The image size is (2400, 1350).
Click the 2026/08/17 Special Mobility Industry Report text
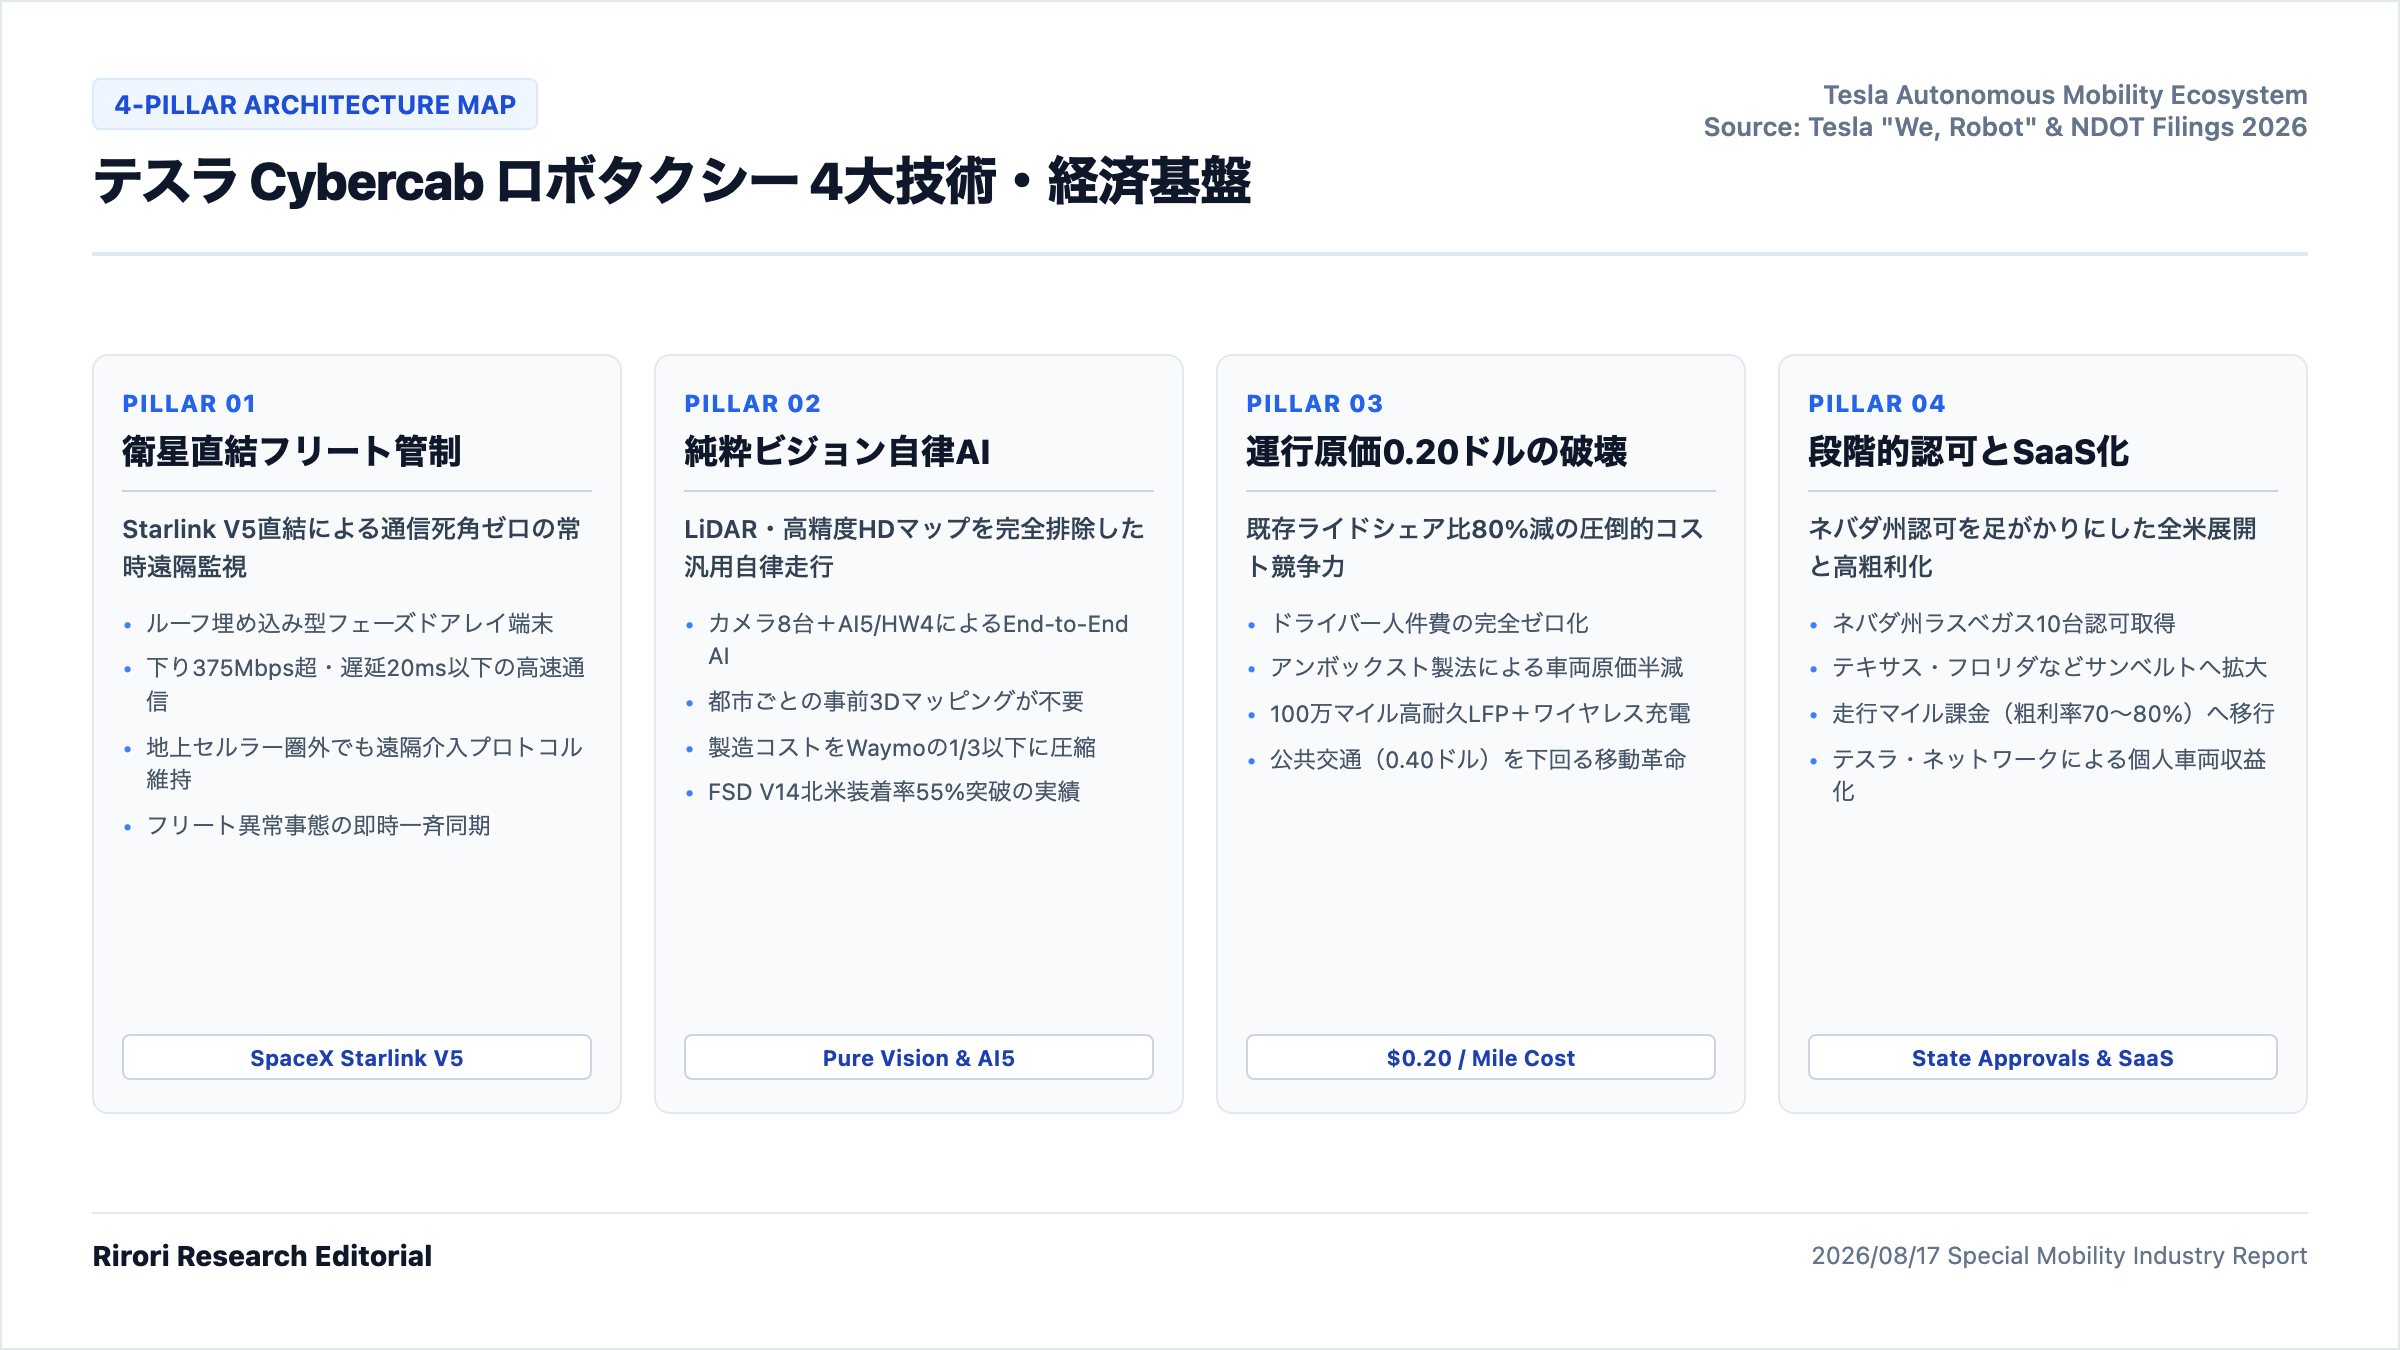tap(2059, 1256)
